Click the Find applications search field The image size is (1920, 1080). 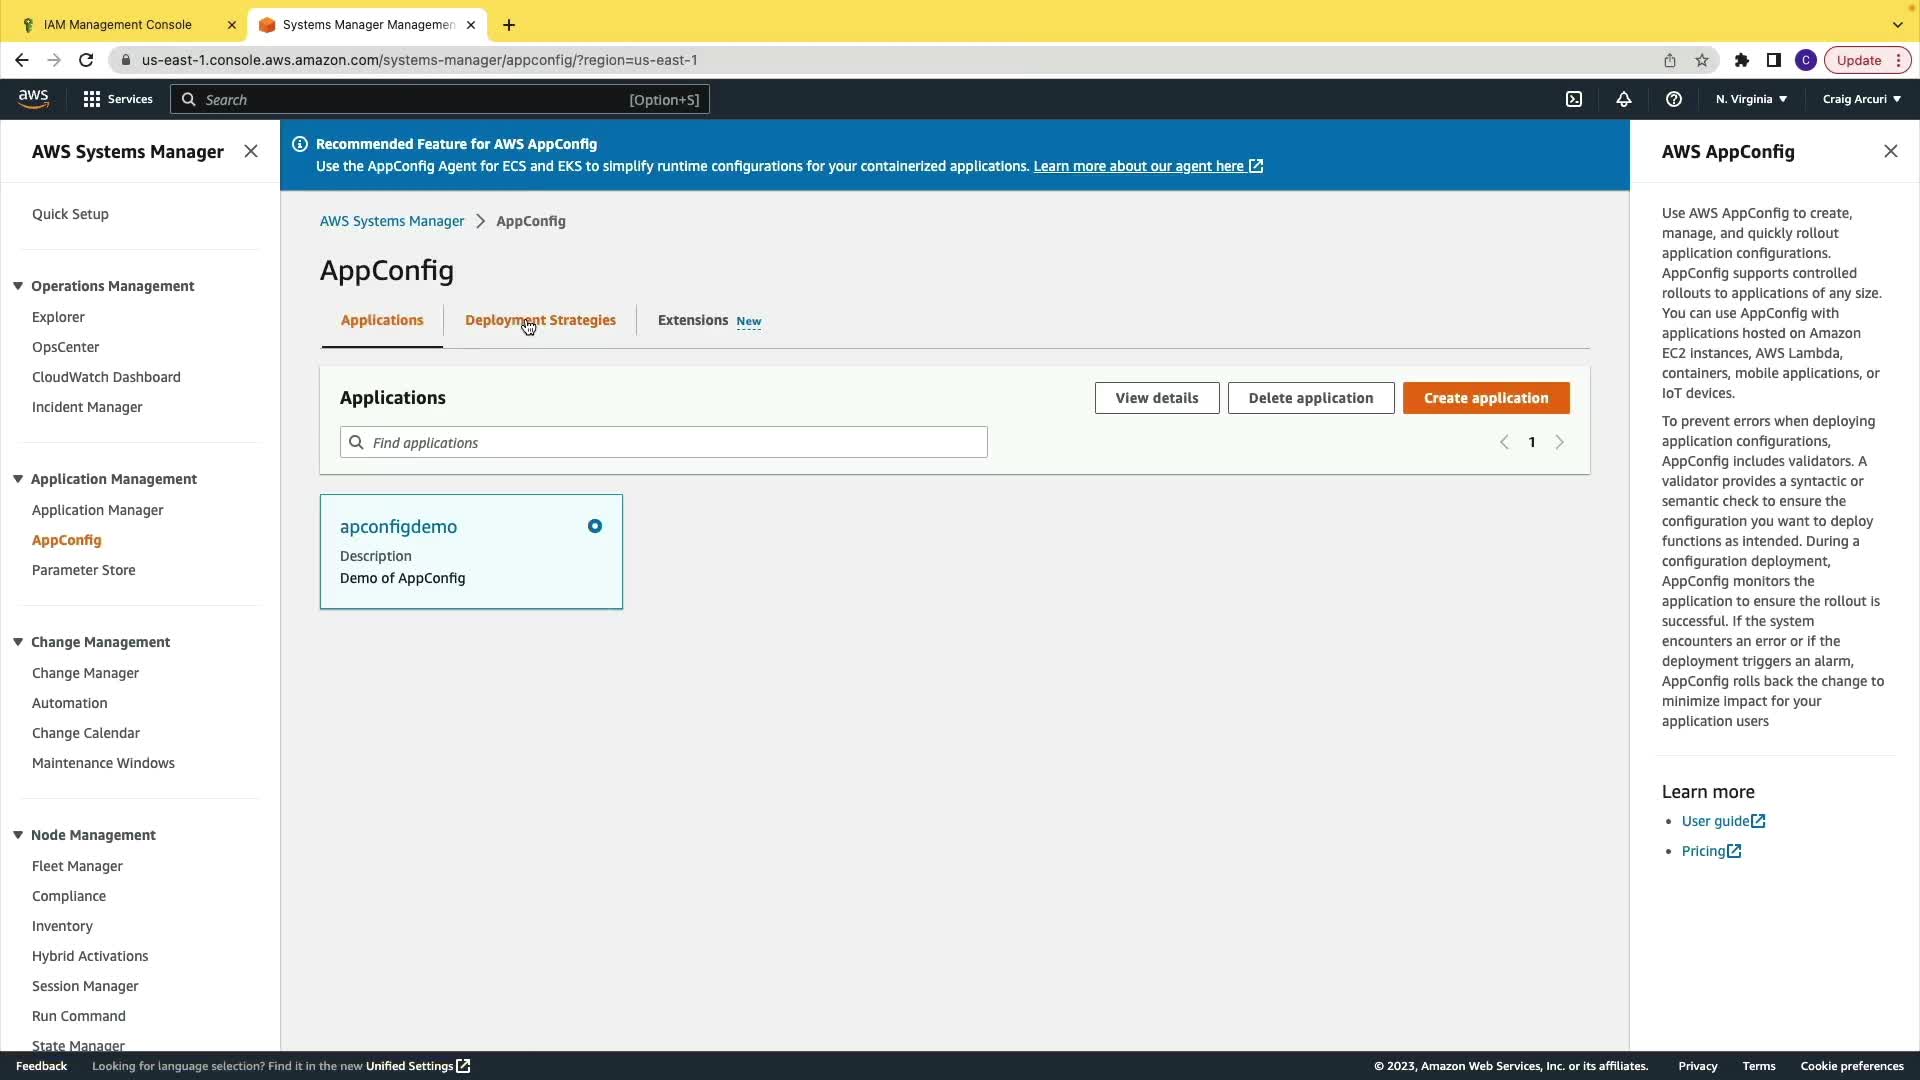tap(664, 442)
